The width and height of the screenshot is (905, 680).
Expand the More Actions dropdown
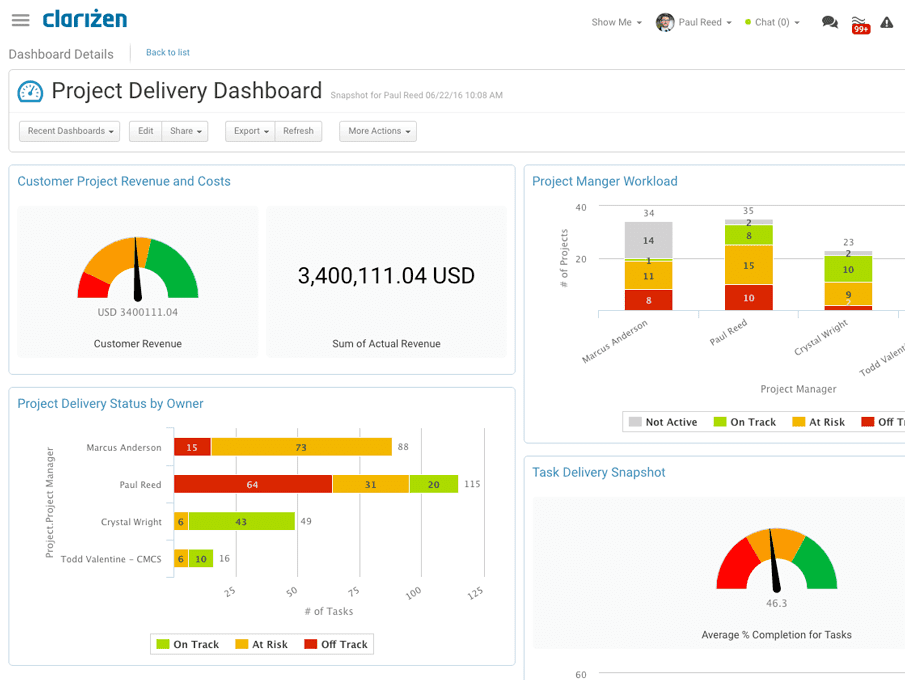point(377,131)
